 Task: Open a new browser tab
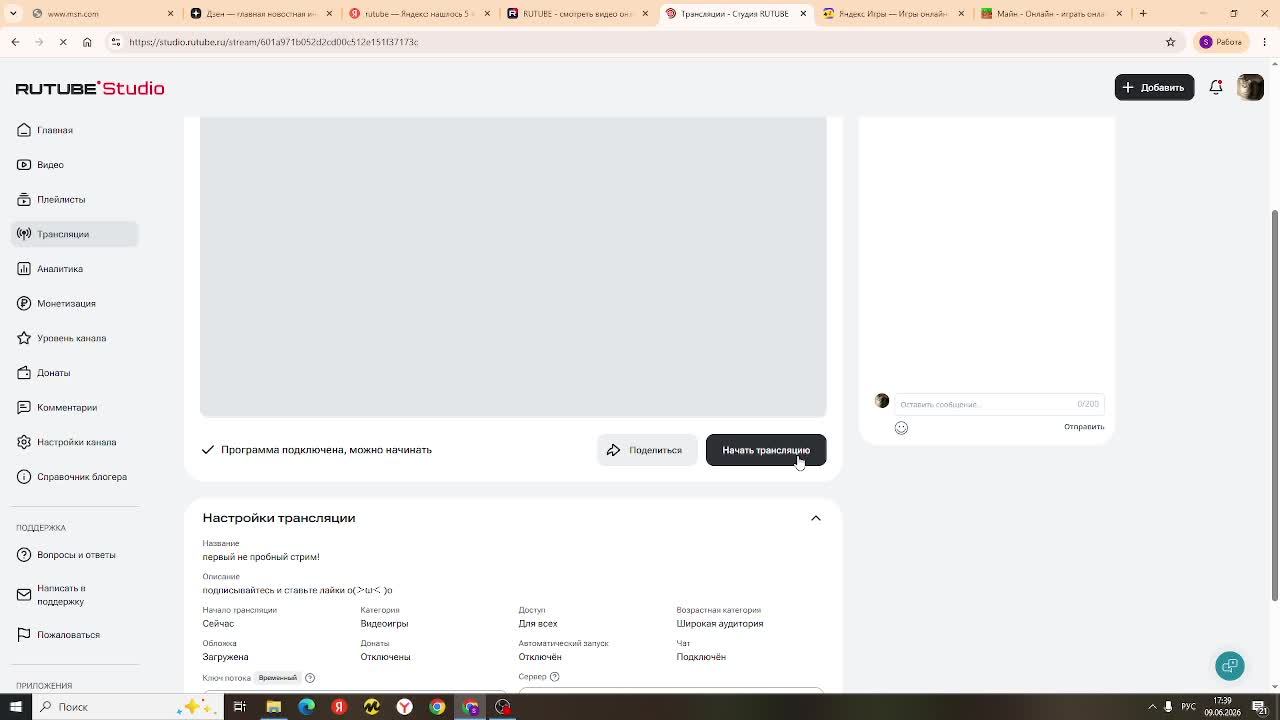coord(1143,14)
